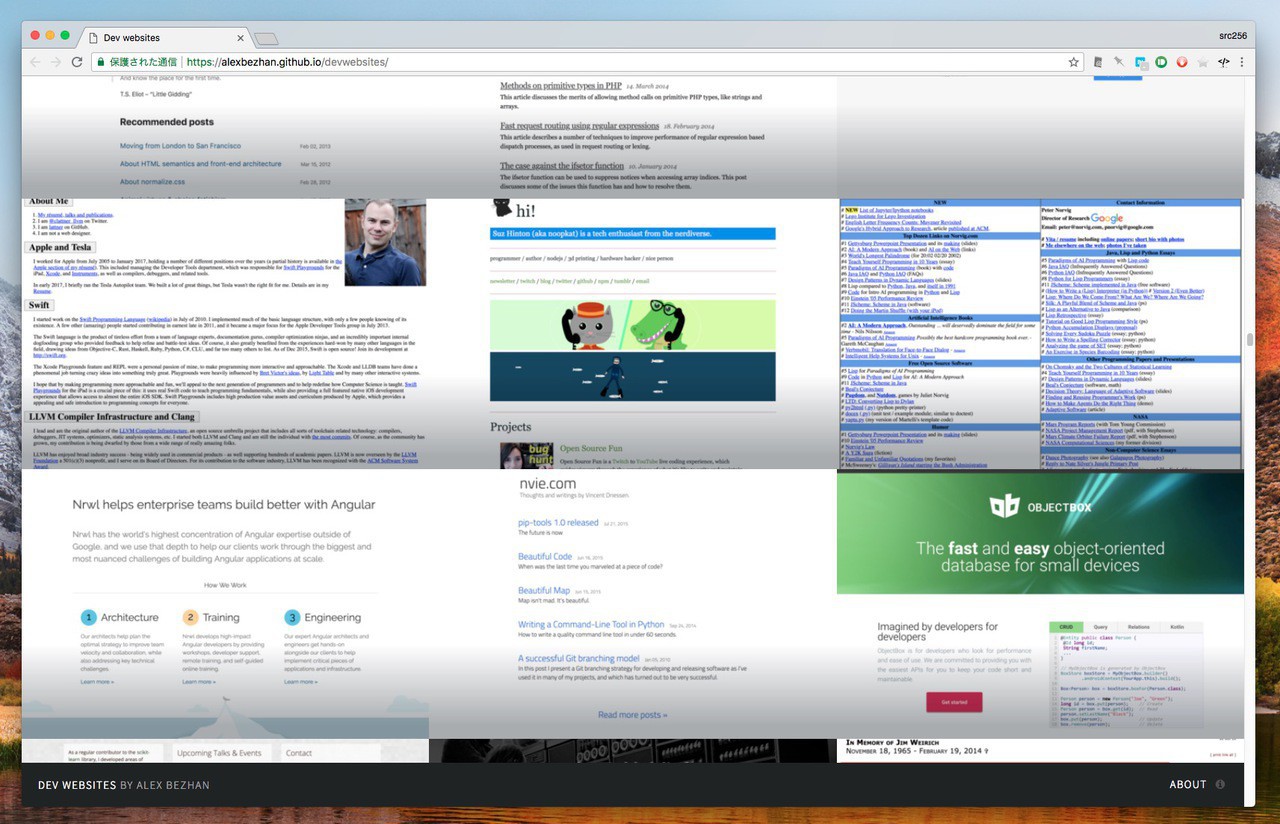
Task: Click the ObjectBox logo
Action: pyautogui.click(x=1040, y=506)
